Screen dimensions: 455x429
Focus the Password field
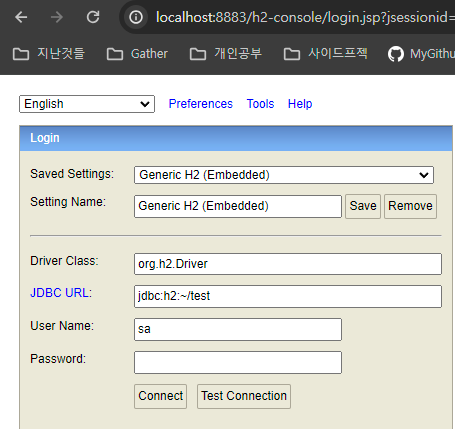click(238, 362)
